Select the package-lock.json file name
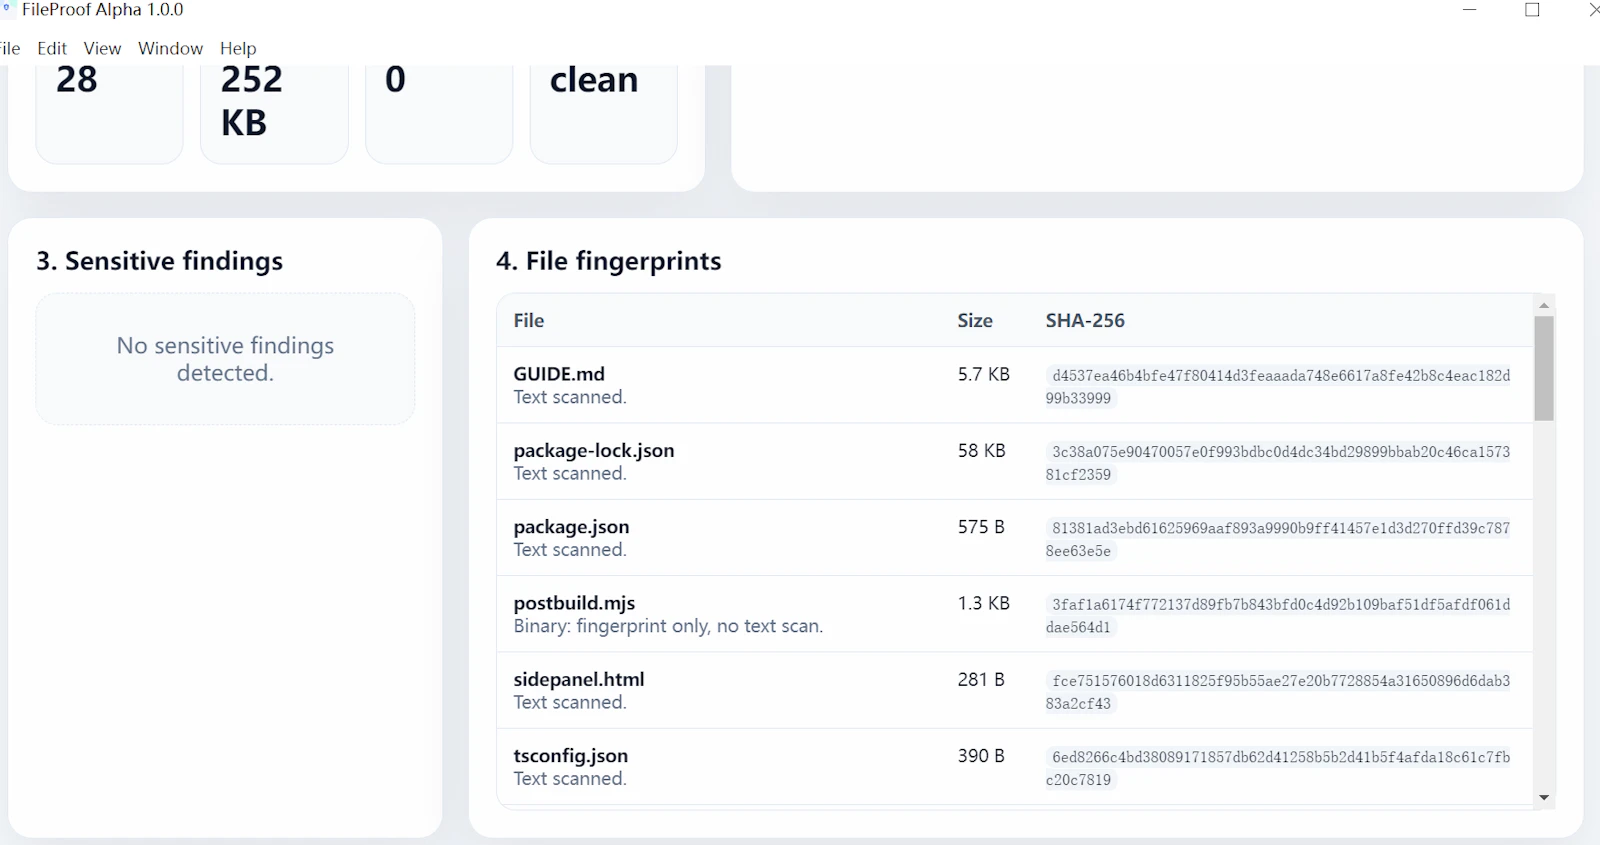 point(594,450)
